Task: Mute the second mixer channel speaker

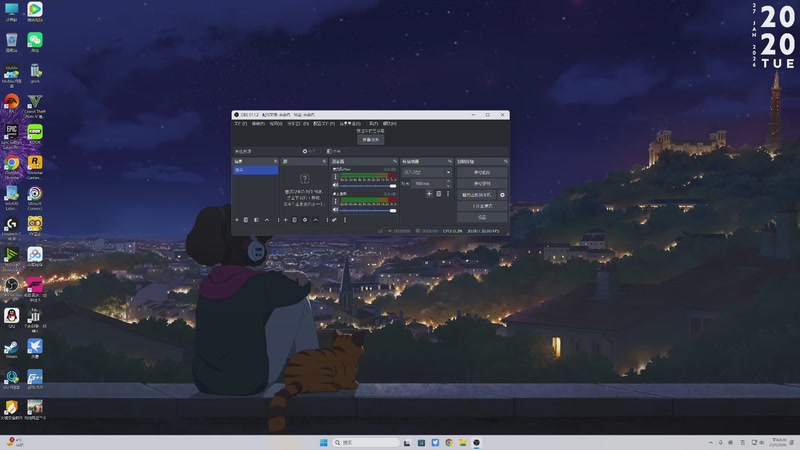Action: (x=335, y=210)
